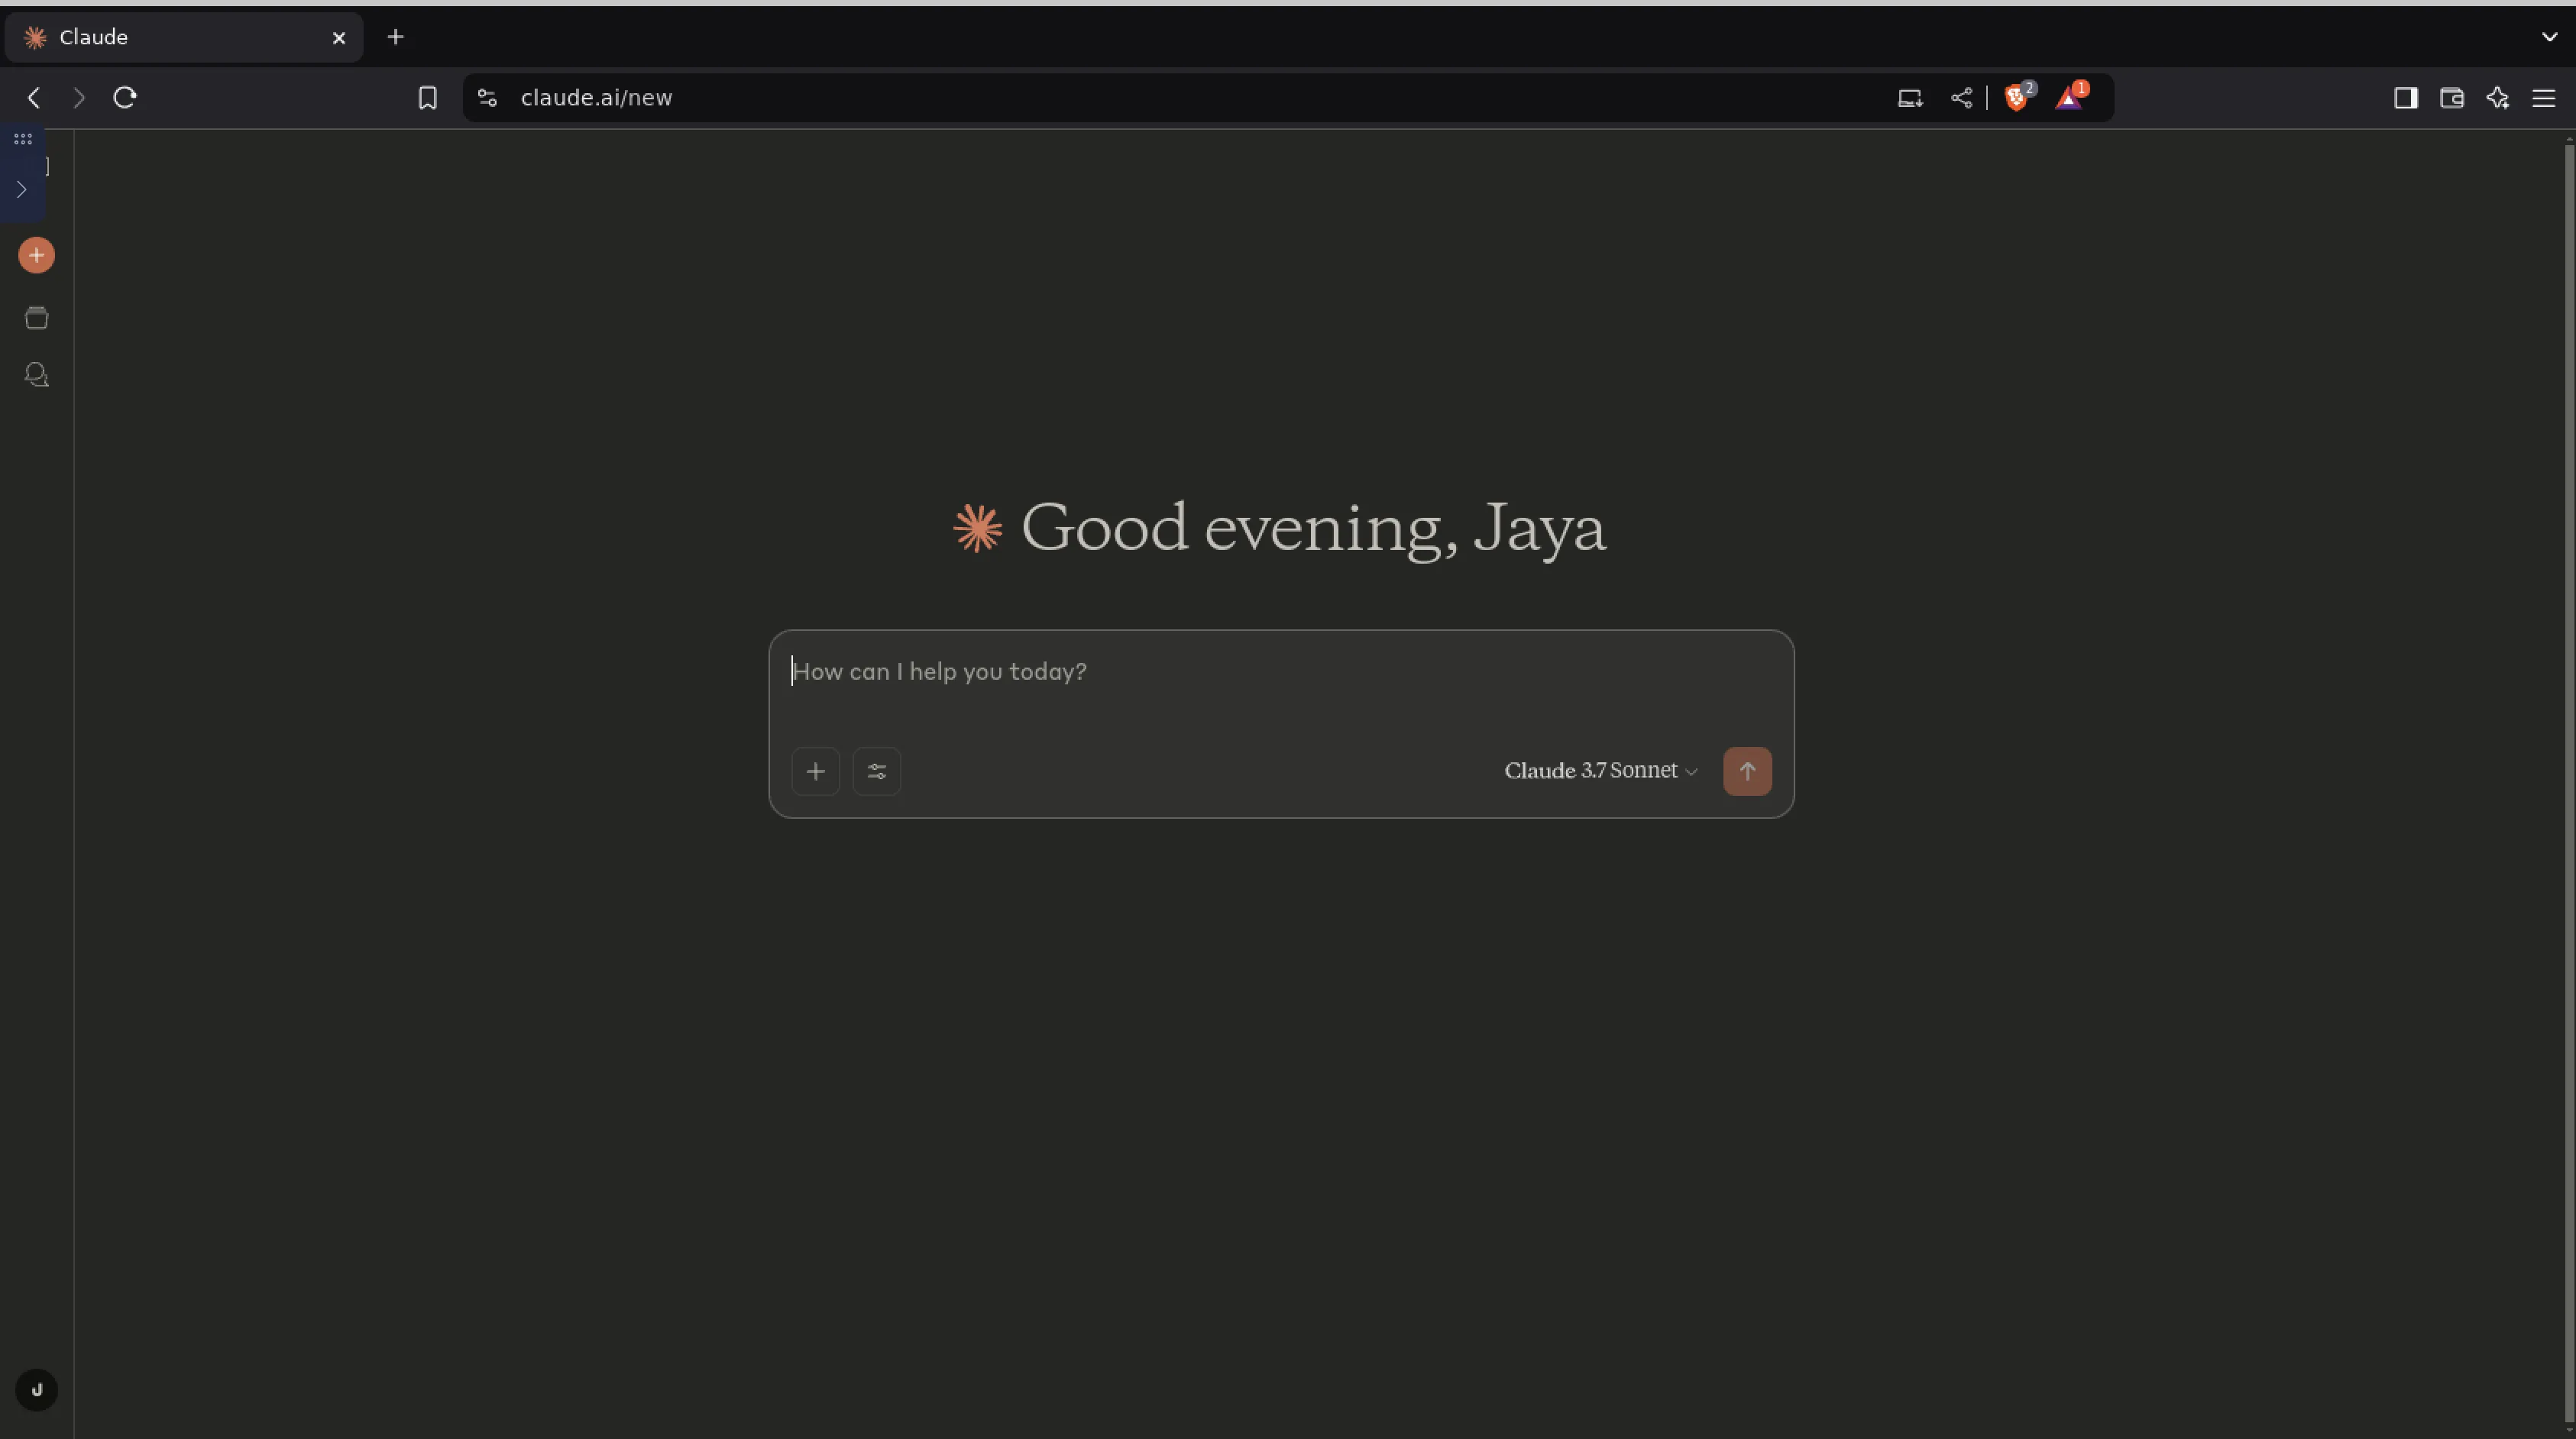Reload the page
This screenshot has height=1439, width=2576.
[125, 98]
